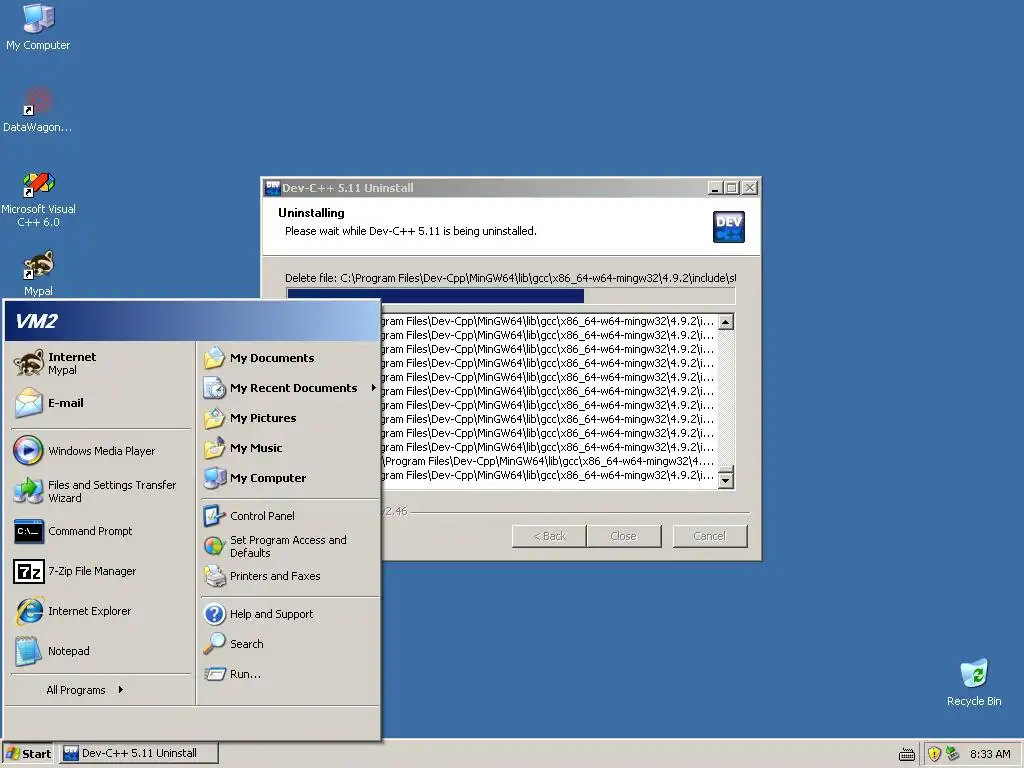Open My Pictures in Start menu
This screenshot has height=768, width=1024.
[x=289, y=418]
